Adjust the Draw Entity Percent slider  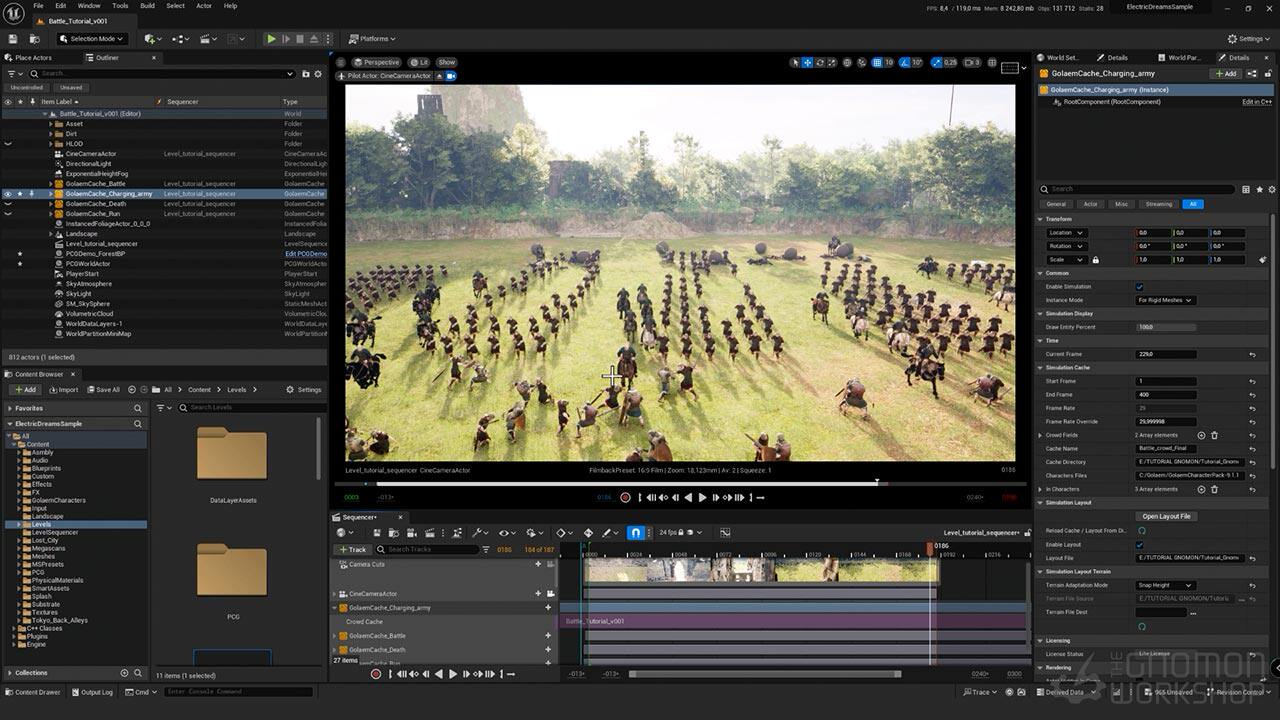click(1166, 327)
